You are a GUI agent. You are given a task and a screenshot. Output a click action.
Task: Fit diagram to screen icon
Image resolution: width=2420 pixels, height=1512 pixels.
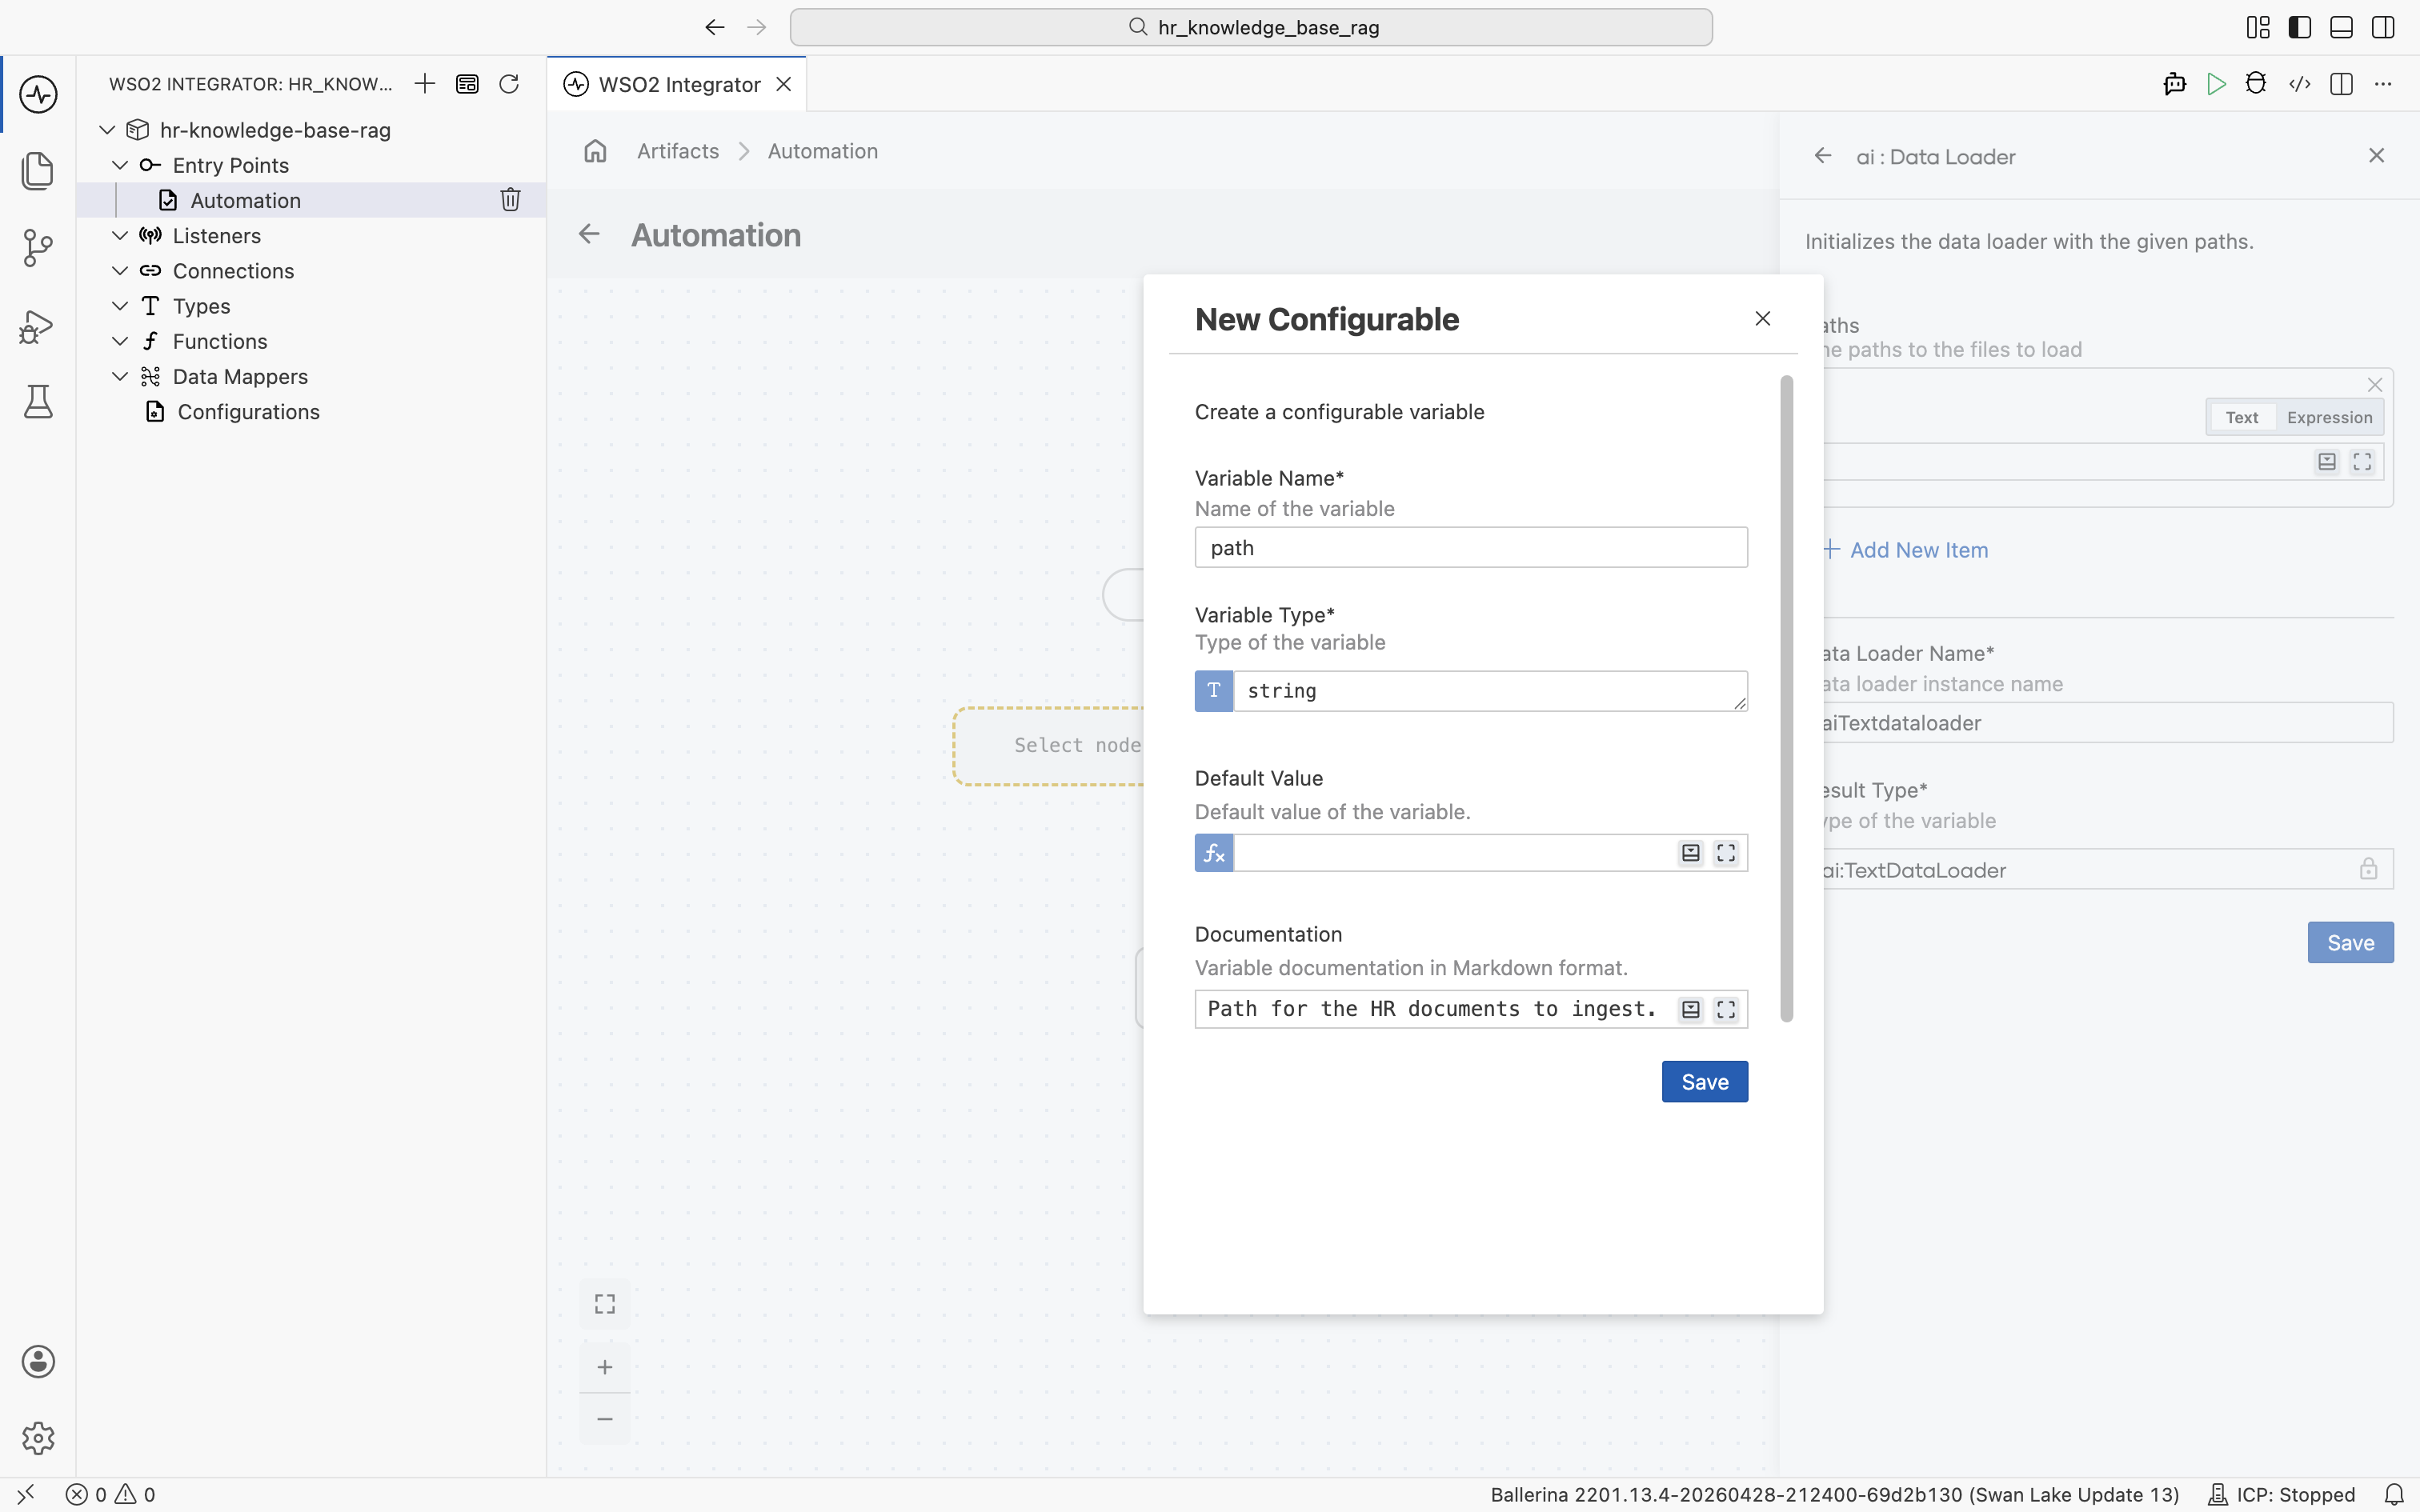click(x=605, y=1304)
